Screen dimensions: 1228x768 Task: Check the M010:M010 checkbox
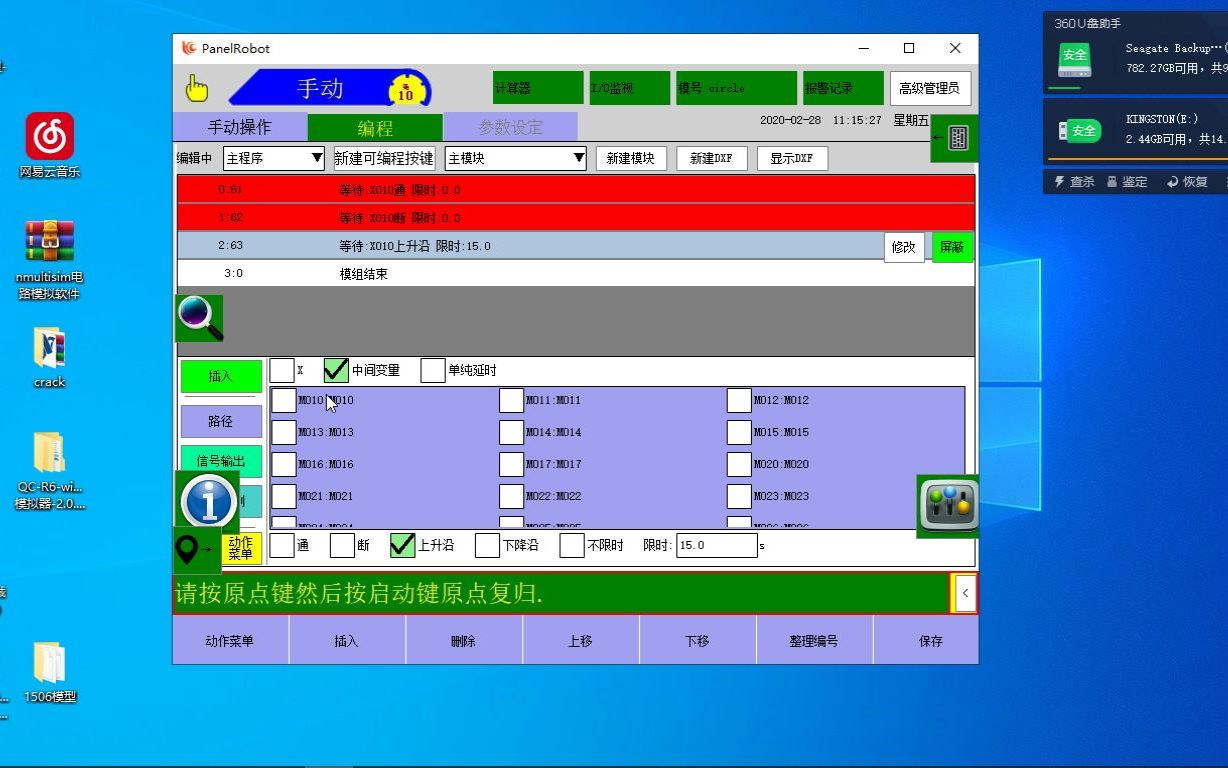(x=284, y=400)
